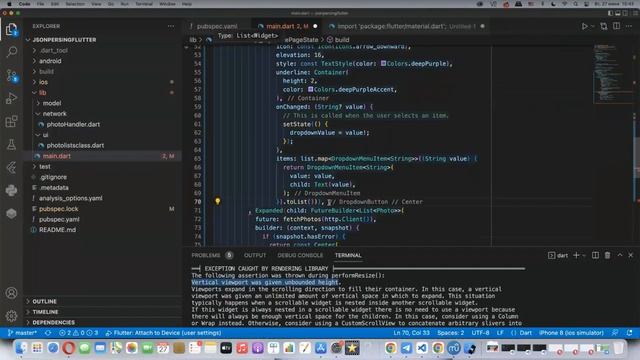This screenshot has width=640, height=360.
Task: Switch to the Untitled-1 import tab
Action: click(x=406, y=26)
